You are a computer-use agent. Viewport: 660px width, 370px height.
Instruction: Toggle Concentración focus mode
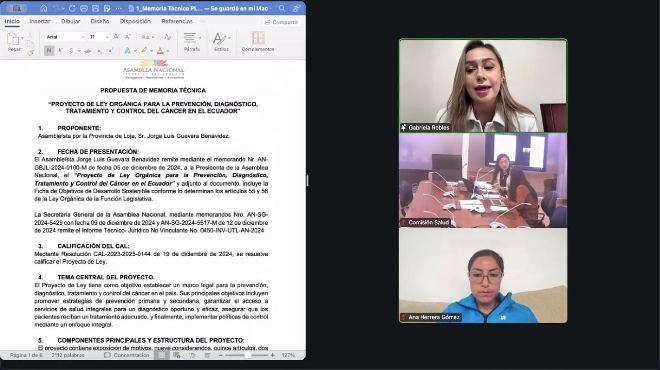pos(127,355)
